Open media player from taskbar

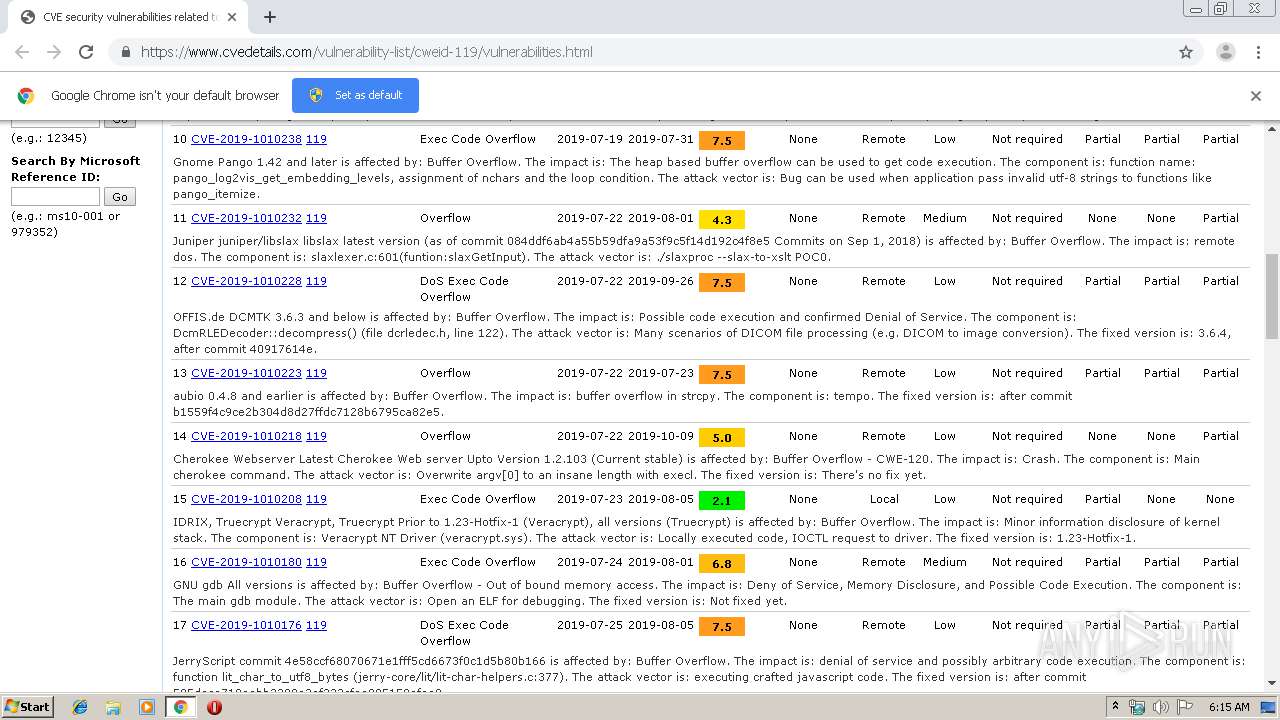(147, 707)
